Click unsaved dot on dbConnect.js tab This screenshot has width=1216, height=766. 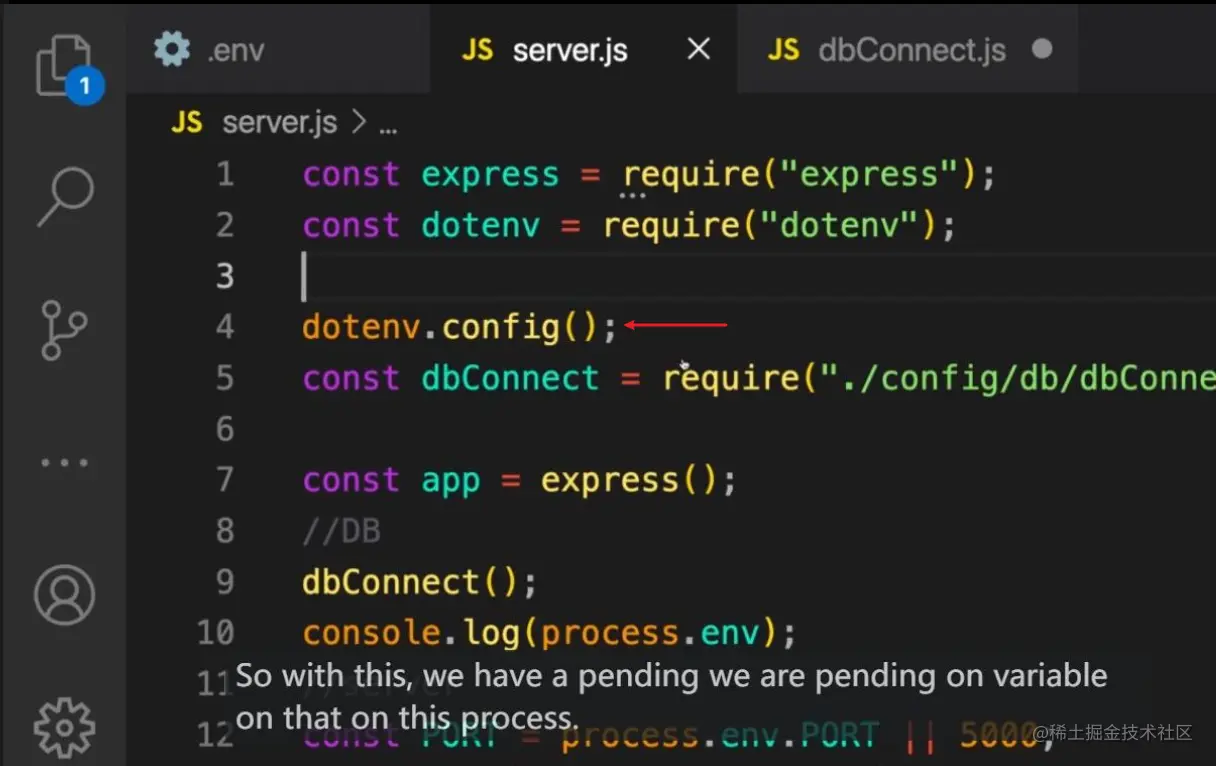(1042, 48)
